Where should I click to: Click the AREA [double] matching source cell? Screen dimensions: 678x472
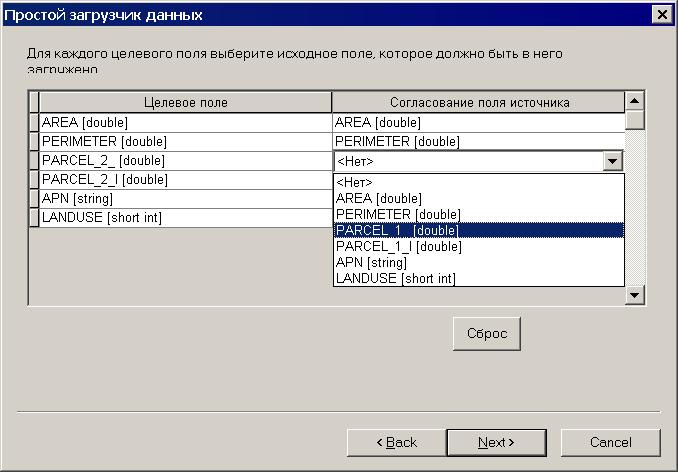tap(479, 123)
